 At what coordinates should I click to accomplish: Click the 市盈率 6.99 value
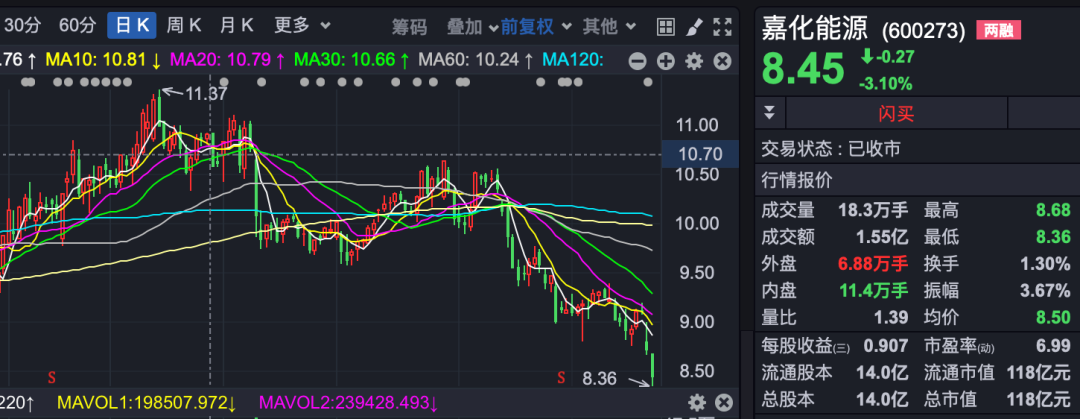point(1053,345)
